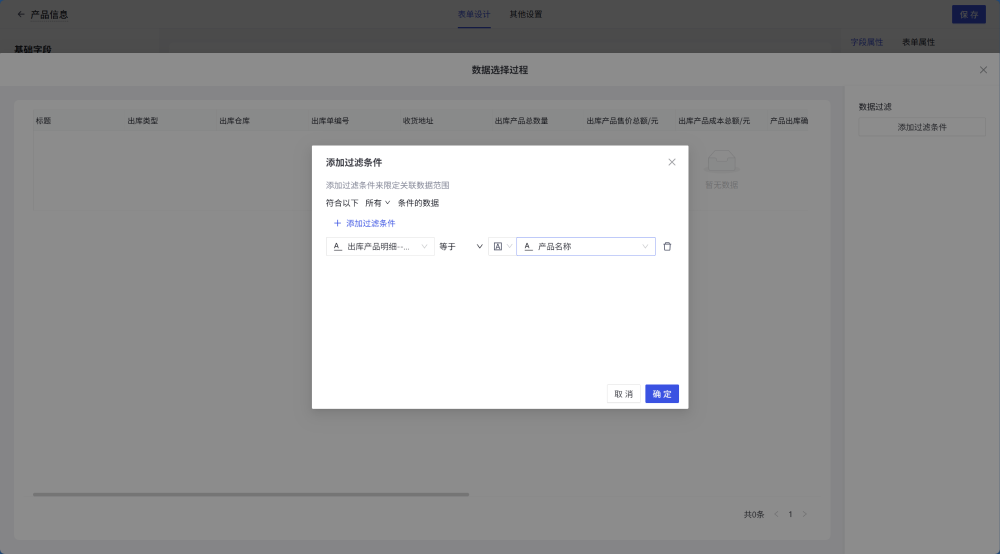Open the 产品名称 value dropdown
This screenshot has height=554, width=1000.
(585, 246)
